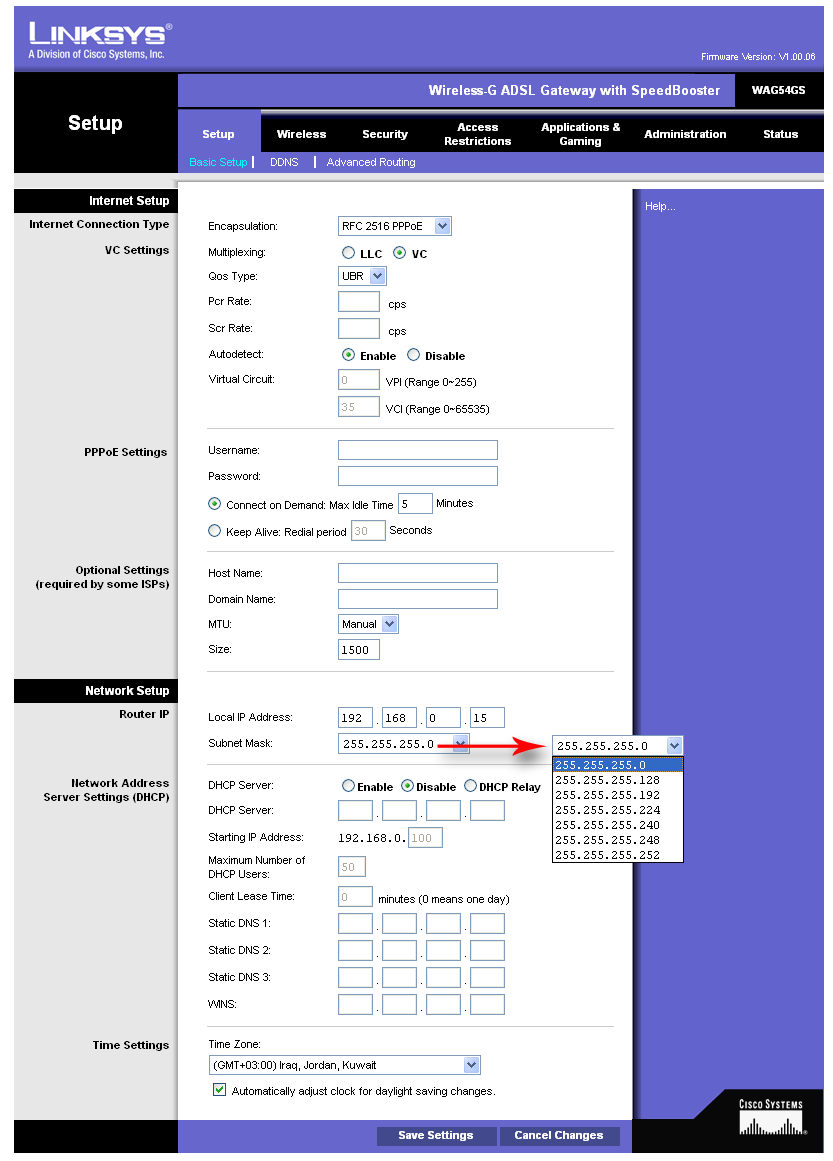Collapse the enlarged subnet mask dropdown arrow
Image resolution: width=833 pixels, height=1161 pixels.
[x=674, y=746]
